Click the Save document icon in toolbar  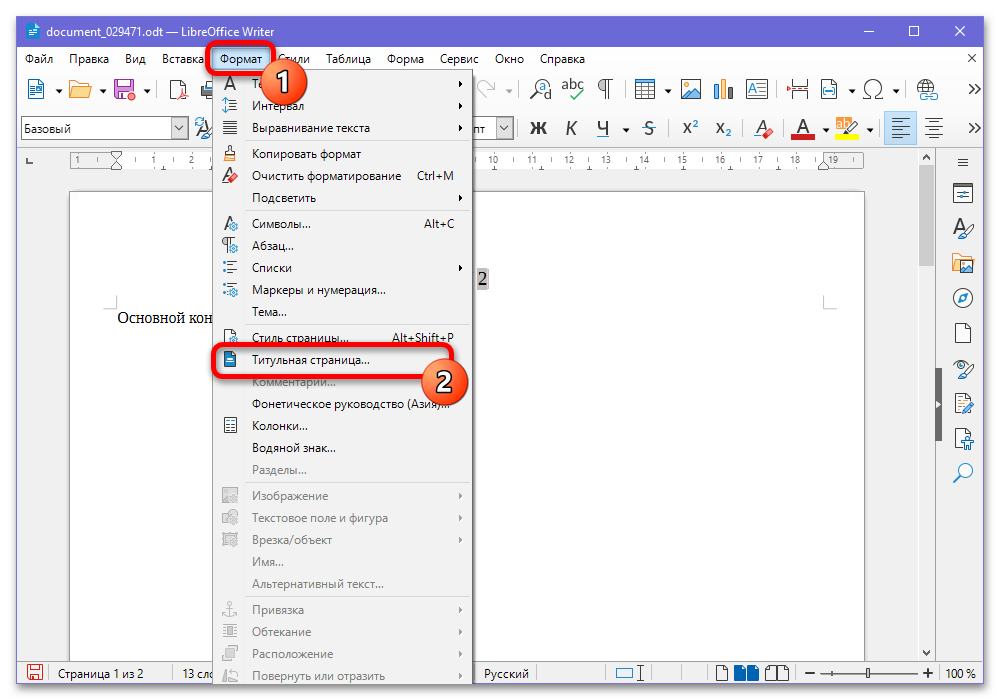(124, 90)
